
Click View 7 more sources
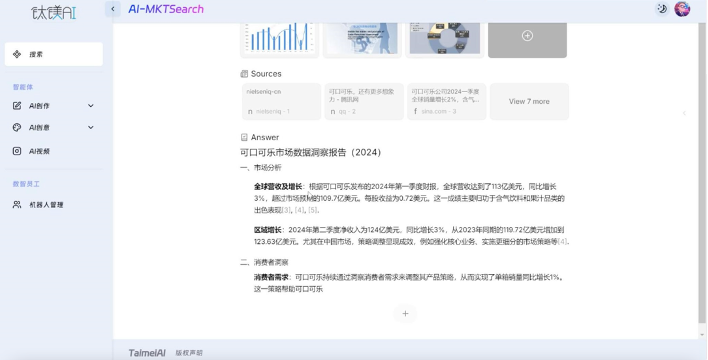tap(529, 102)
